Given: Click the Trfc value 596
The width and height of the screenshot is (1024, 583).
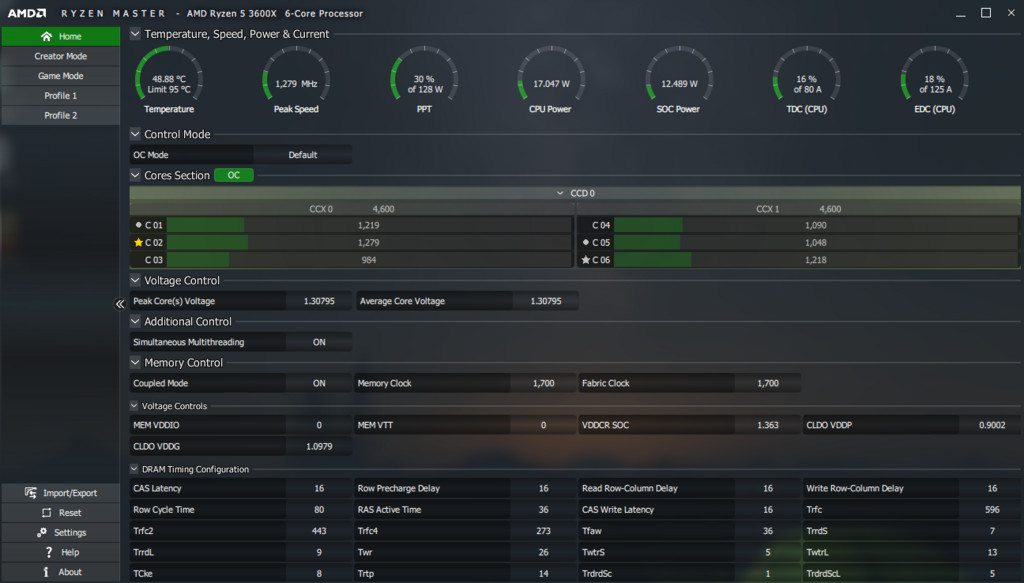Looking at the screenshot, I should click(x=991, y=510).
